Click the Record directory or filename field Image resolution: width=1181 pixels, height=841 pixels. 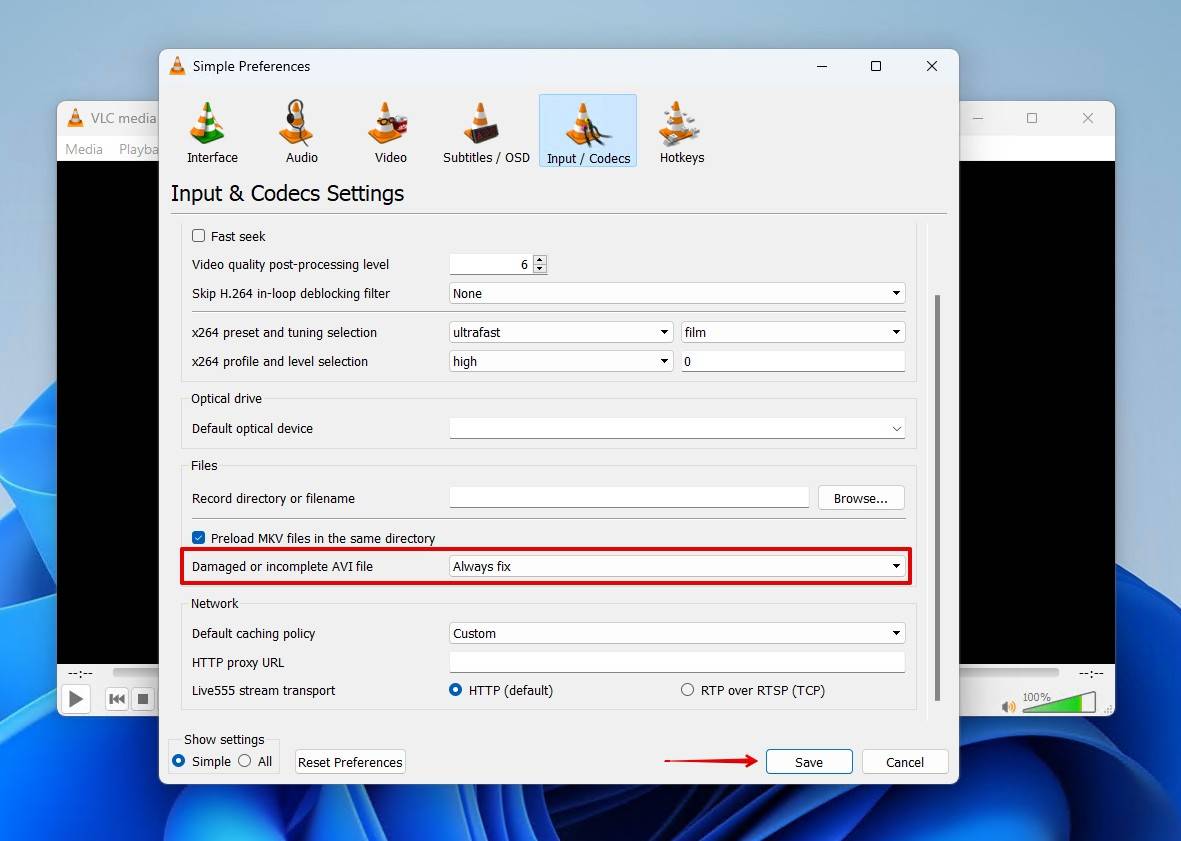click(x=629, y=498)
